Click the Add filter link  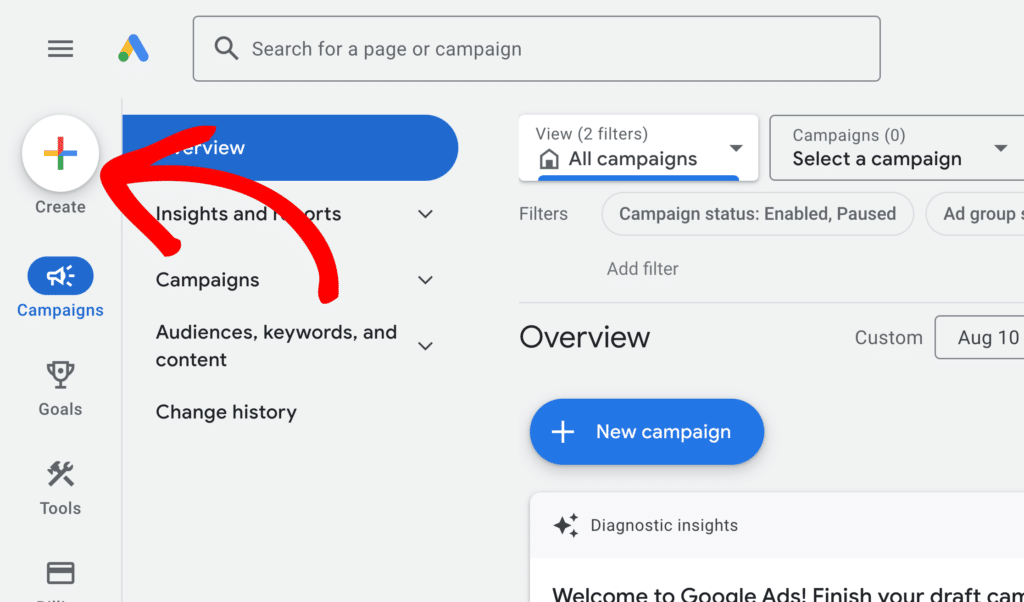coord(642,269)
